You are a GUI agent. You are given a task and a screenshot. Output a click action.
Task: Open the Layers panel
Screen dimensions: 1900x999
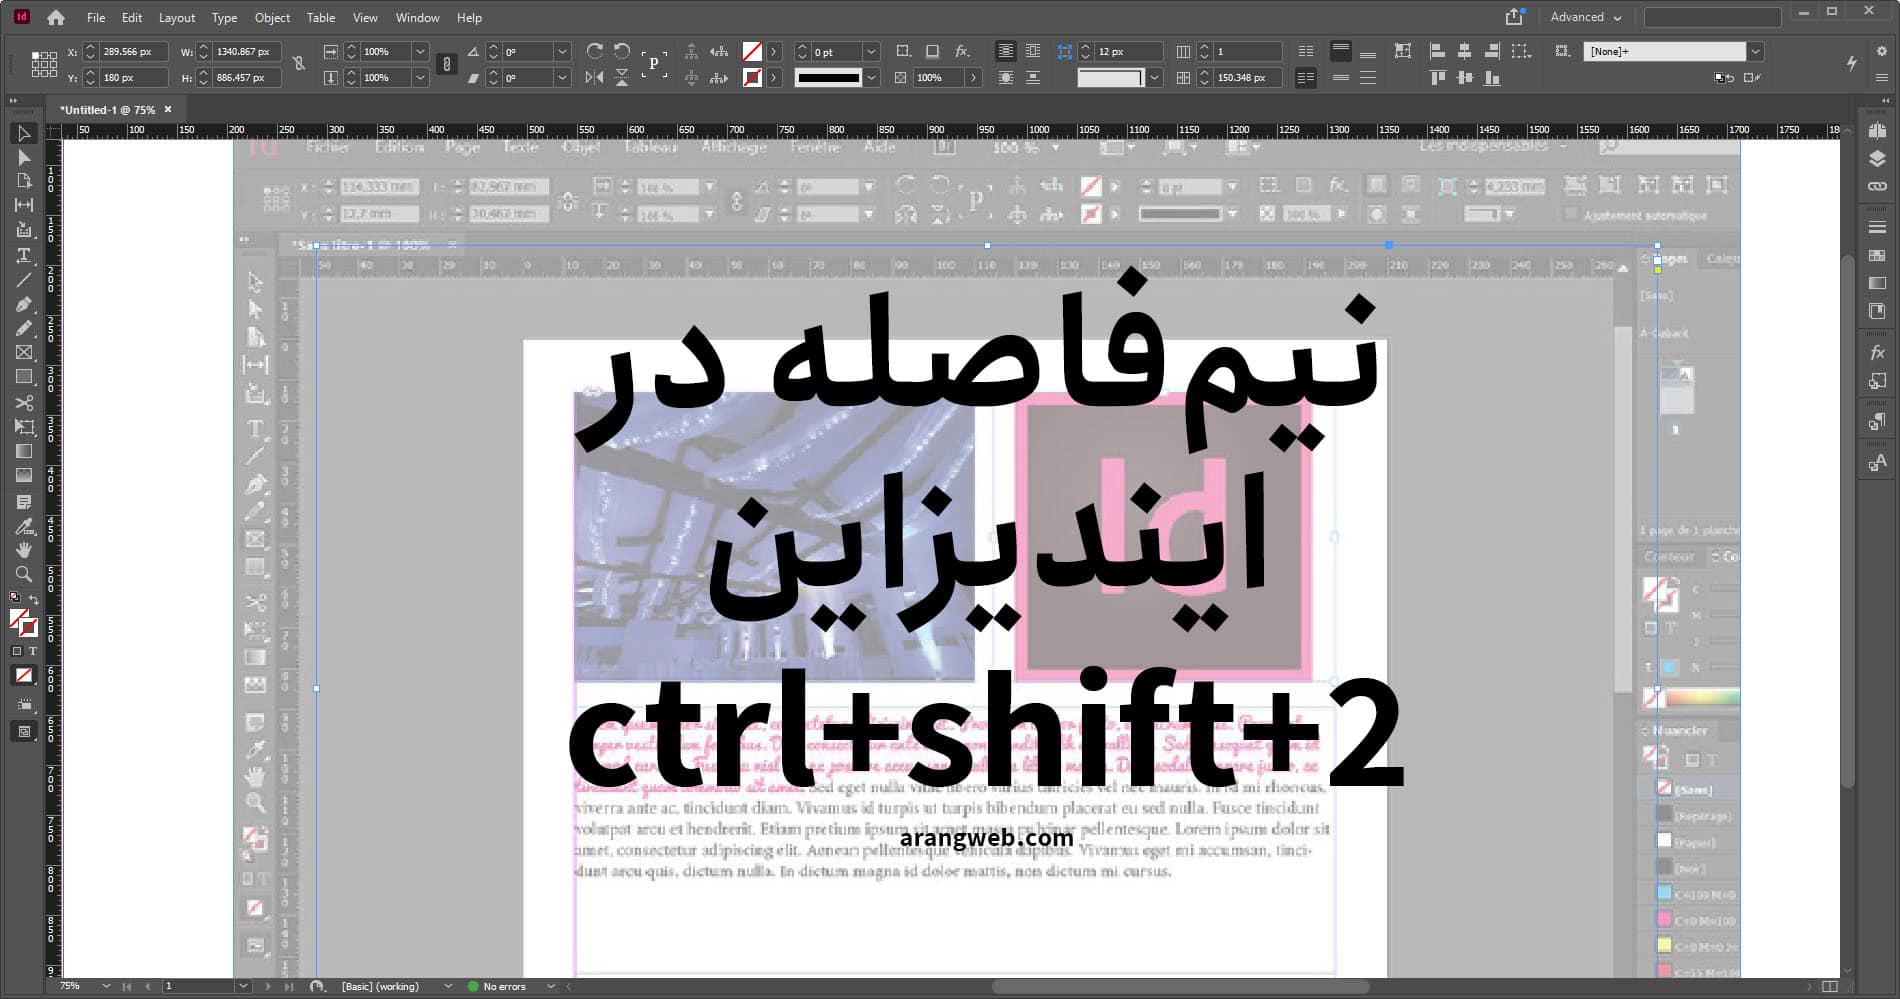[1875, 158]
